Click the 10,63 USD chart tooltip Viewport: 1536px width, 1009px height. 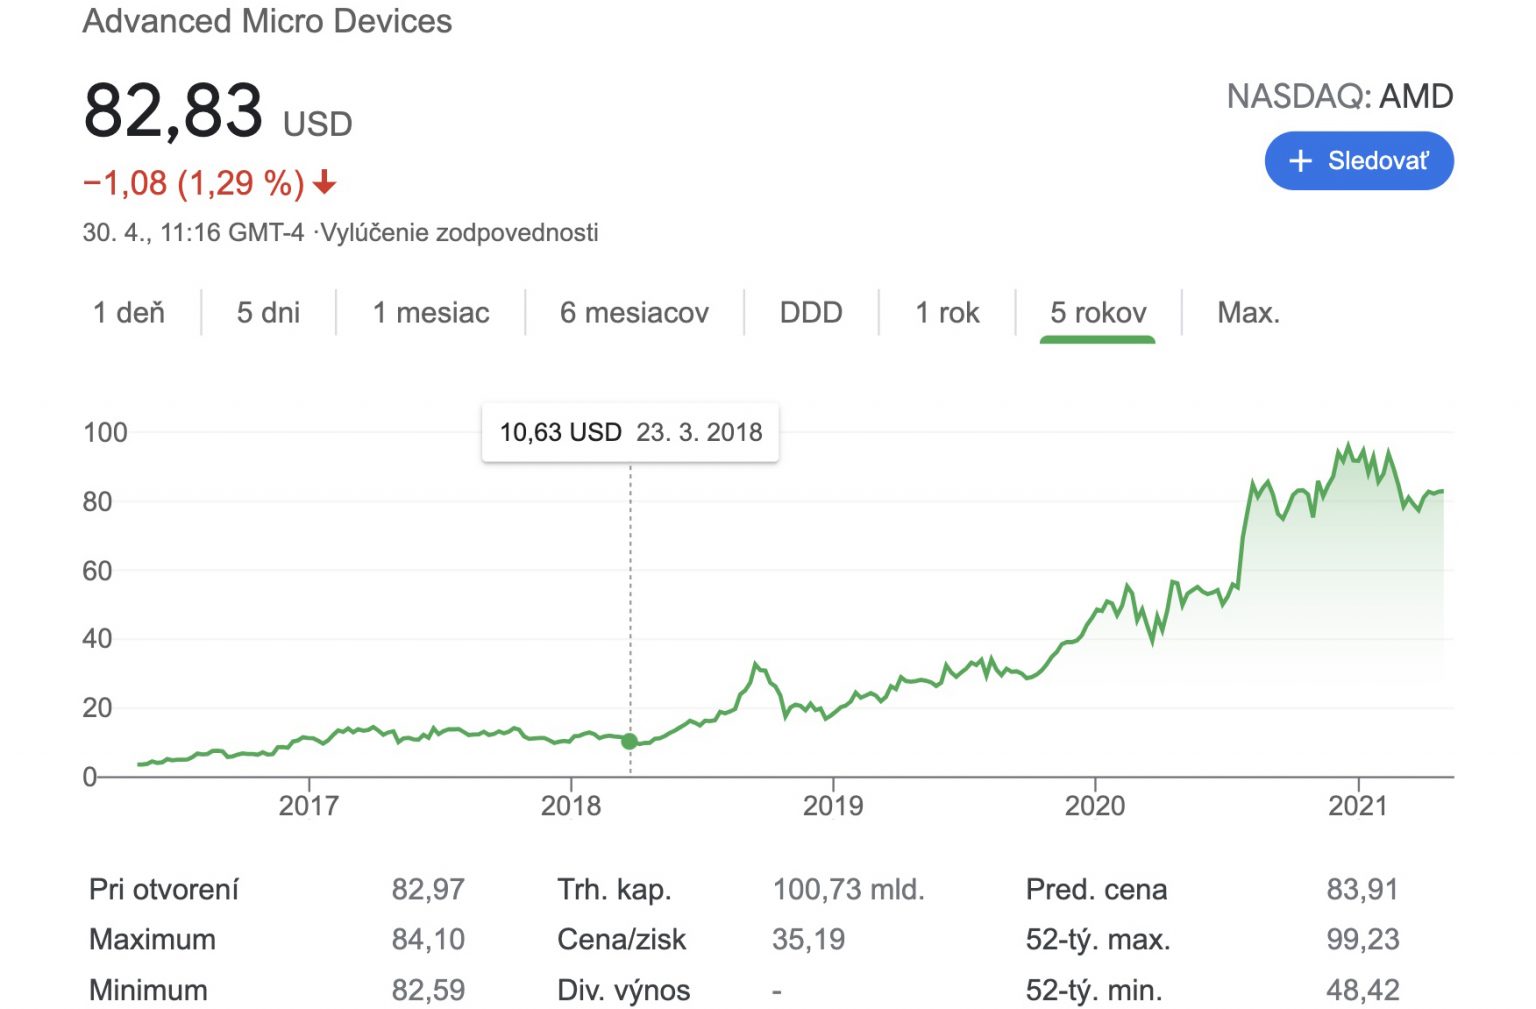[630, 432]
